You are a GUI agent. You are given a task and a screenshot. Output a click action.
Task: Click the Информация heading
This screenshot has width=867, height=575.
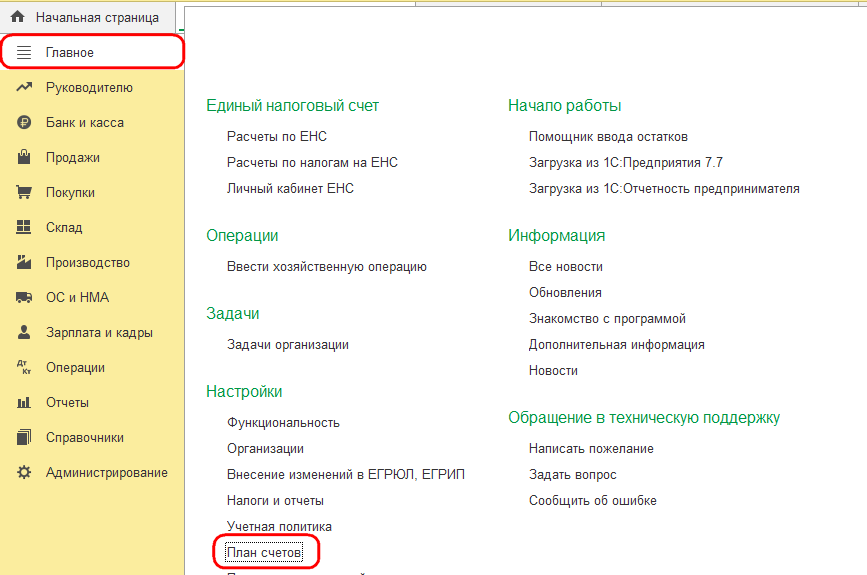pos(556,236)
